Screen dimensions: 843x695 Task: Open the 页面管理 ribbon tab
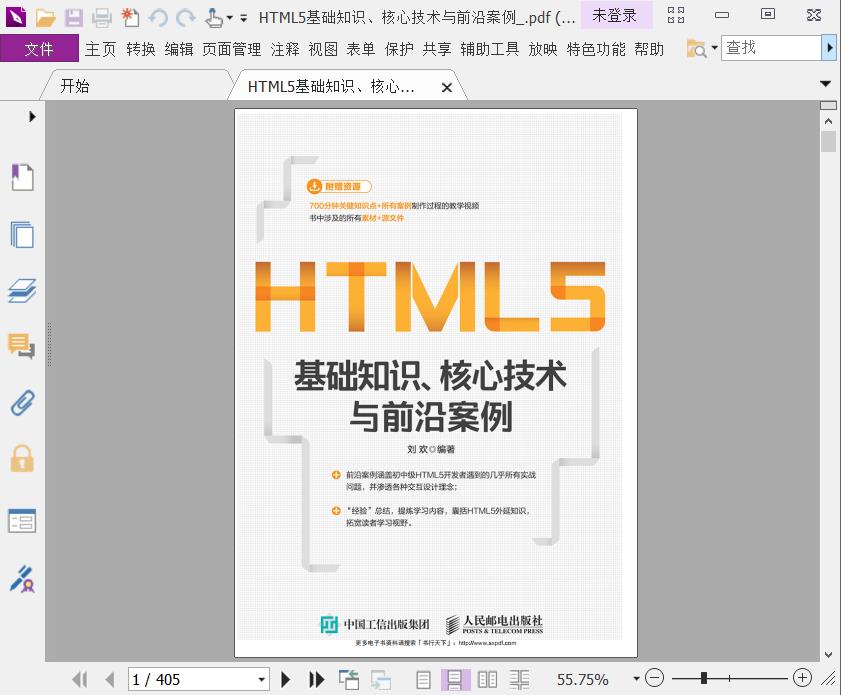point(232,49)
